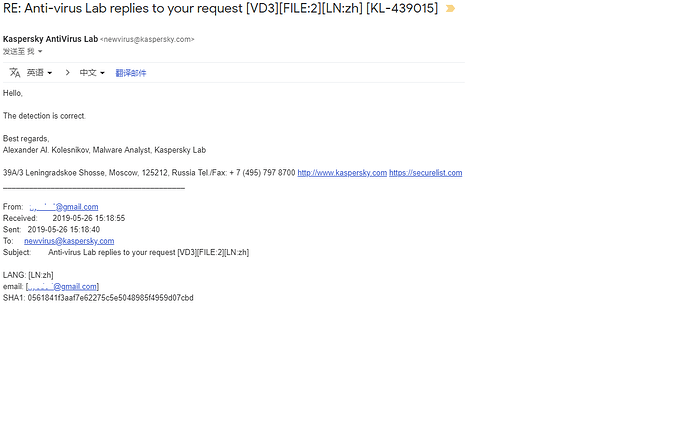This screenshot has width=690, height=431.
Task: Click the 英语 language label
Action: point(35,73)
